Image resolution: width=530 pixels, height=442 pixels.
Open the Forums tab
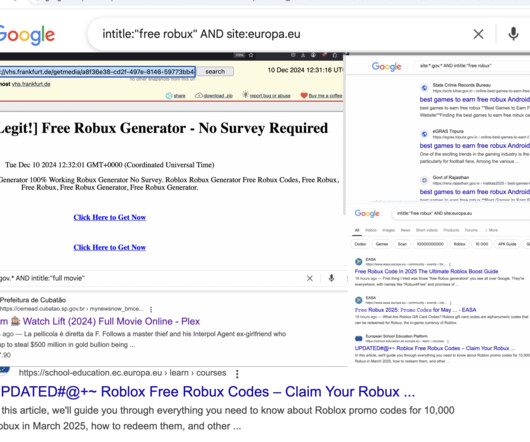[471, 230]
